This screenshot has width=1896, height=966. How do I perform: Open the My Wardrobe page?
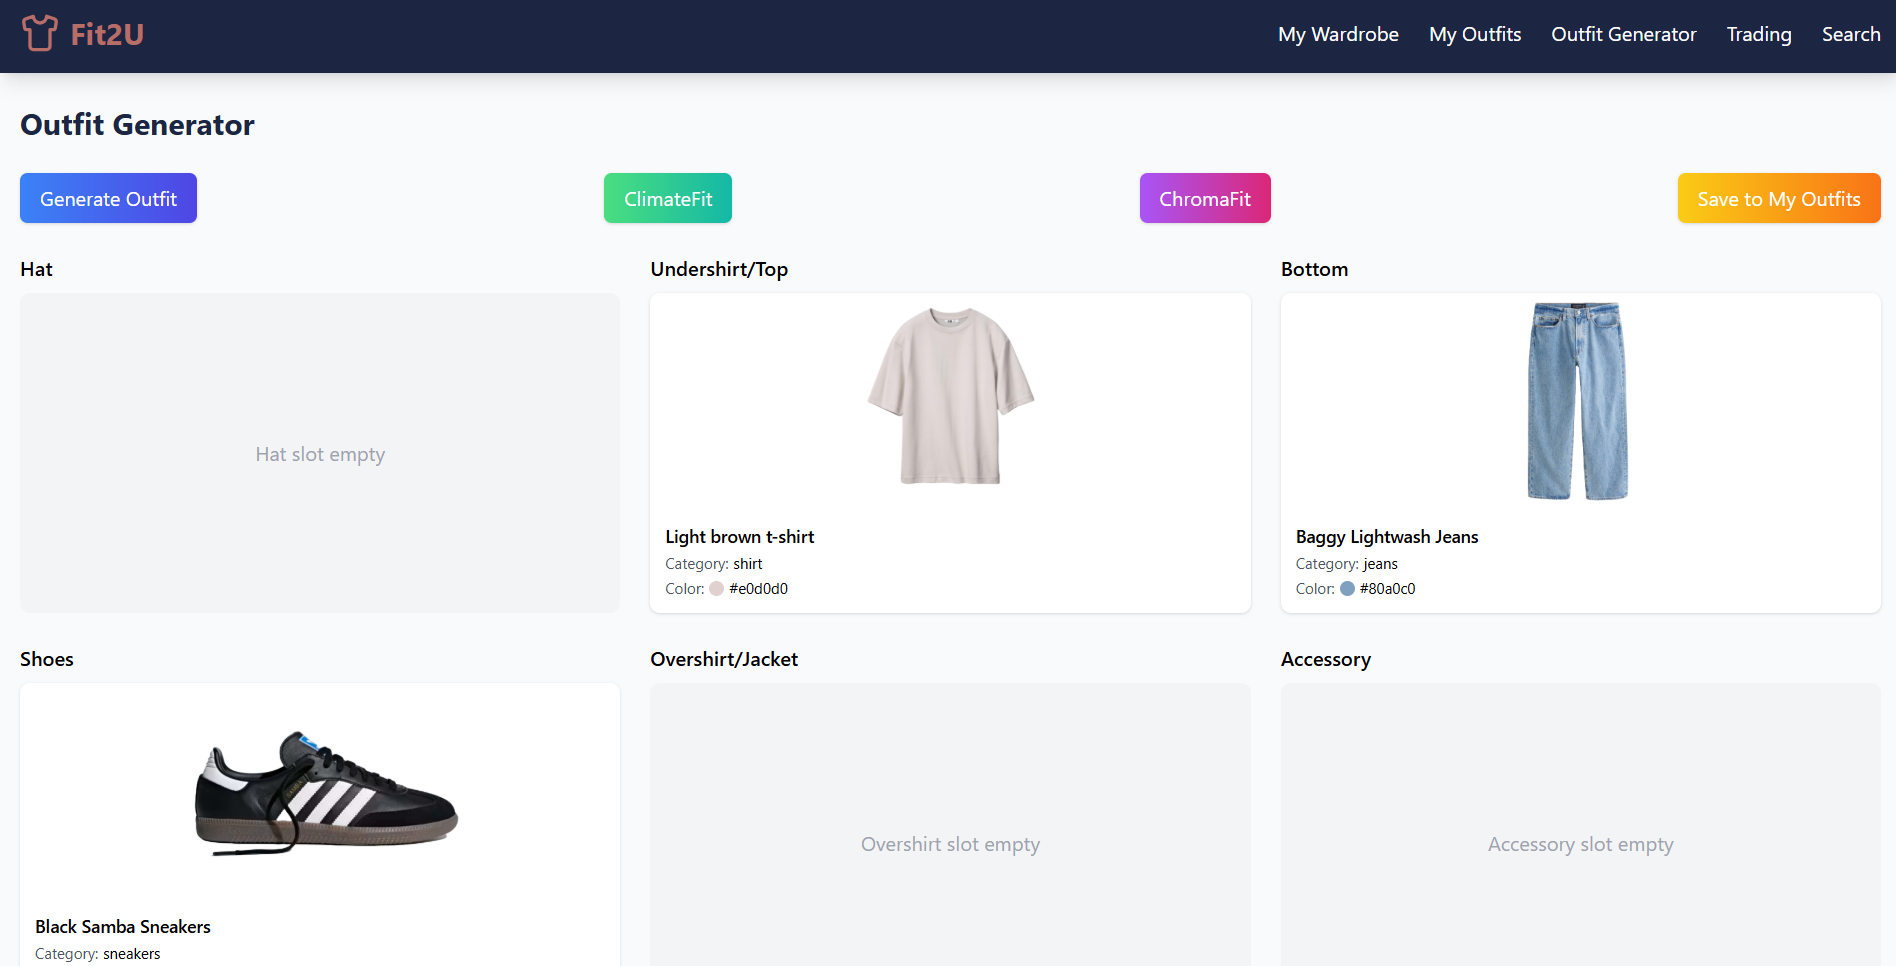click(1338, 34)
